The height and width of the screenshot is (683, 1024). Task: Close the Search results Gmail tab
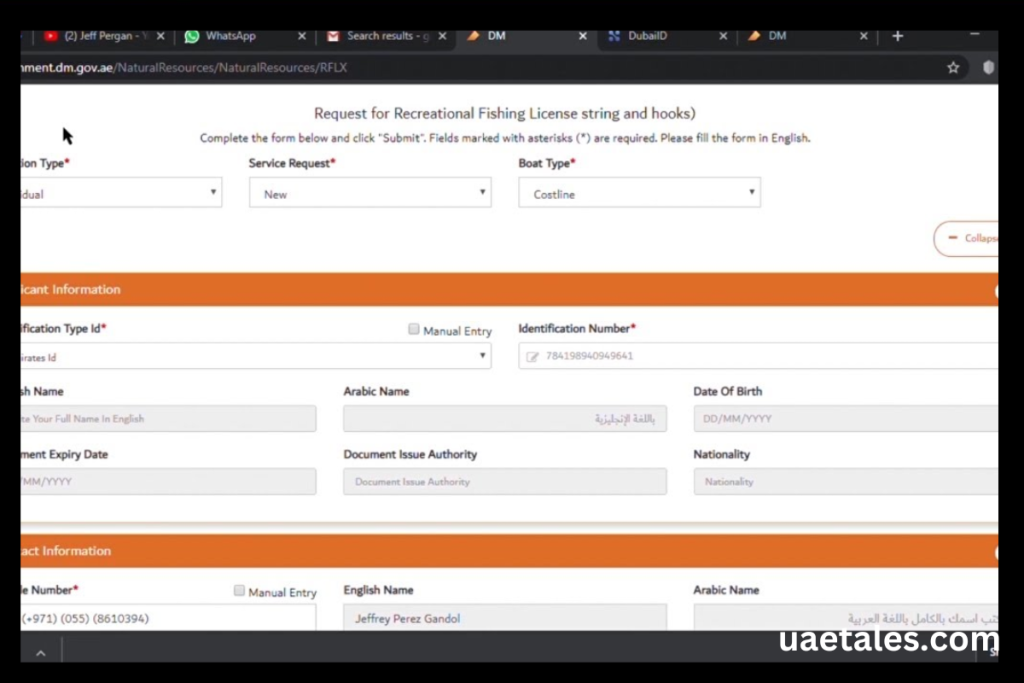442,36
